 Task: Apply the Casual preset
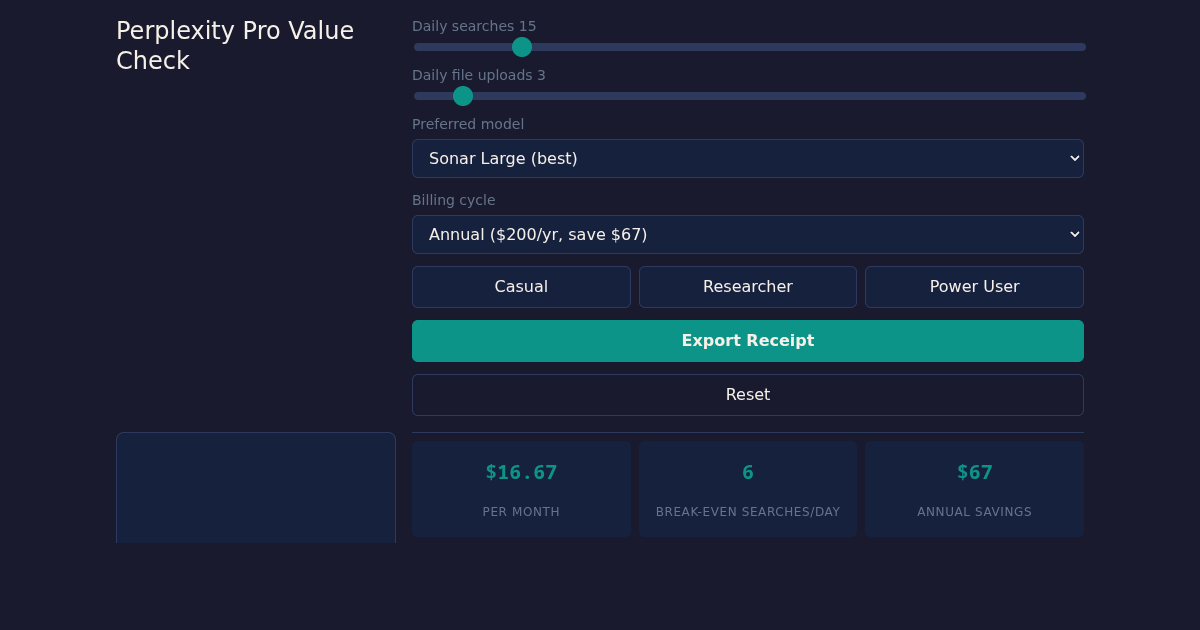pos(521,287)
